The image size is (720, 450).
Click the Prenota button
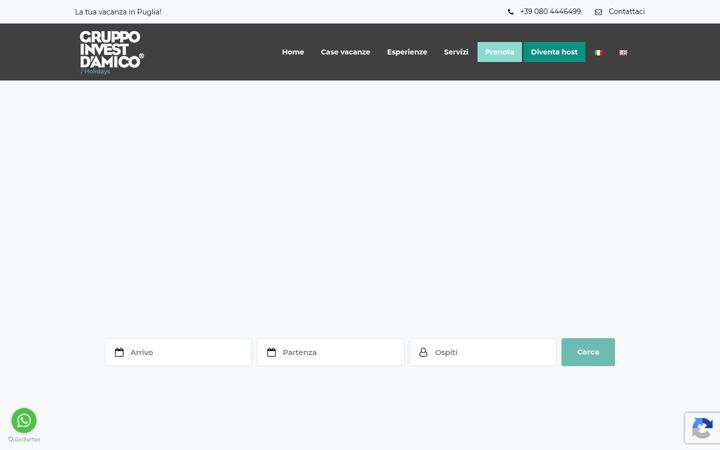500,52
